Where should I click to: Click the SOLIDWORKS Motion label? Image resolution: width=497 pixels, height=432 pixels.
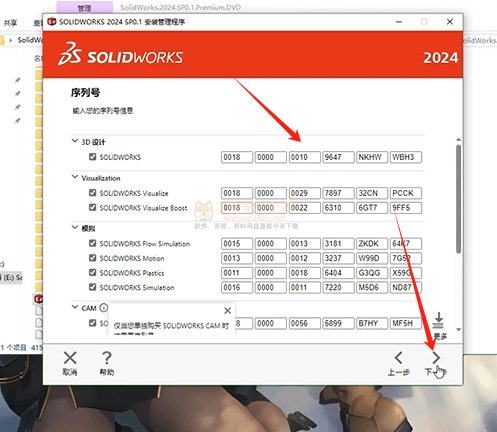click(132, 258)
